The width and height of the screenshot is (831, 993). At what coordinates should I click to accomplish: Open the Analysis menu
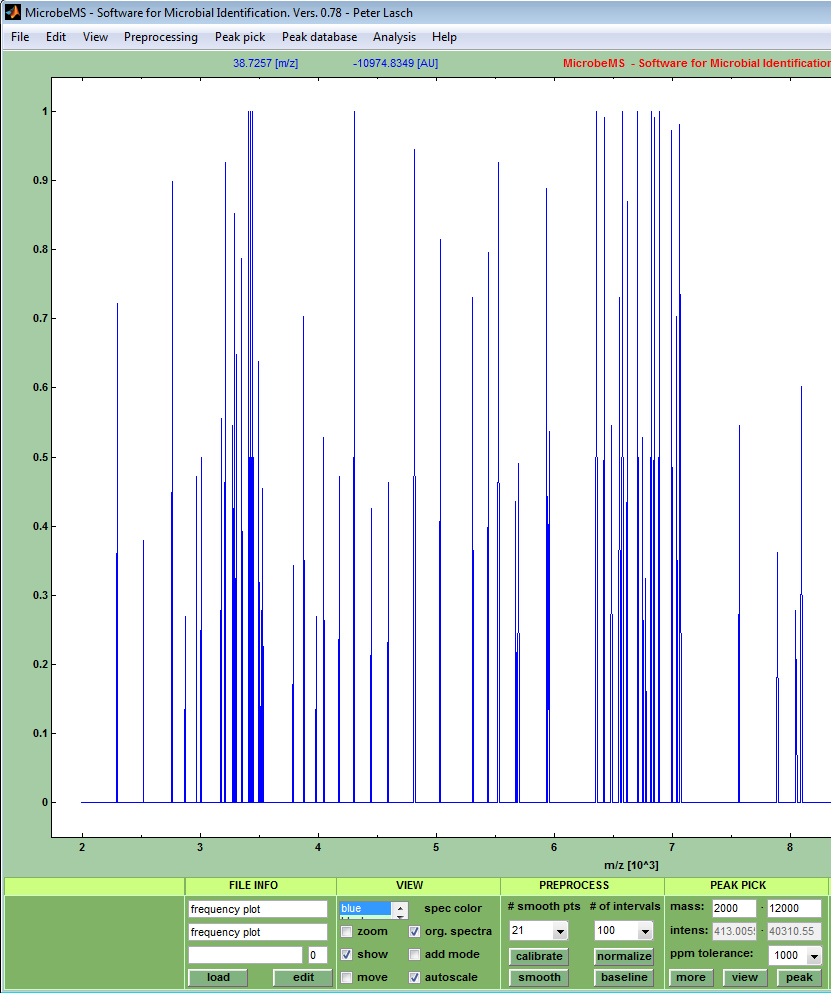(394, 37)
